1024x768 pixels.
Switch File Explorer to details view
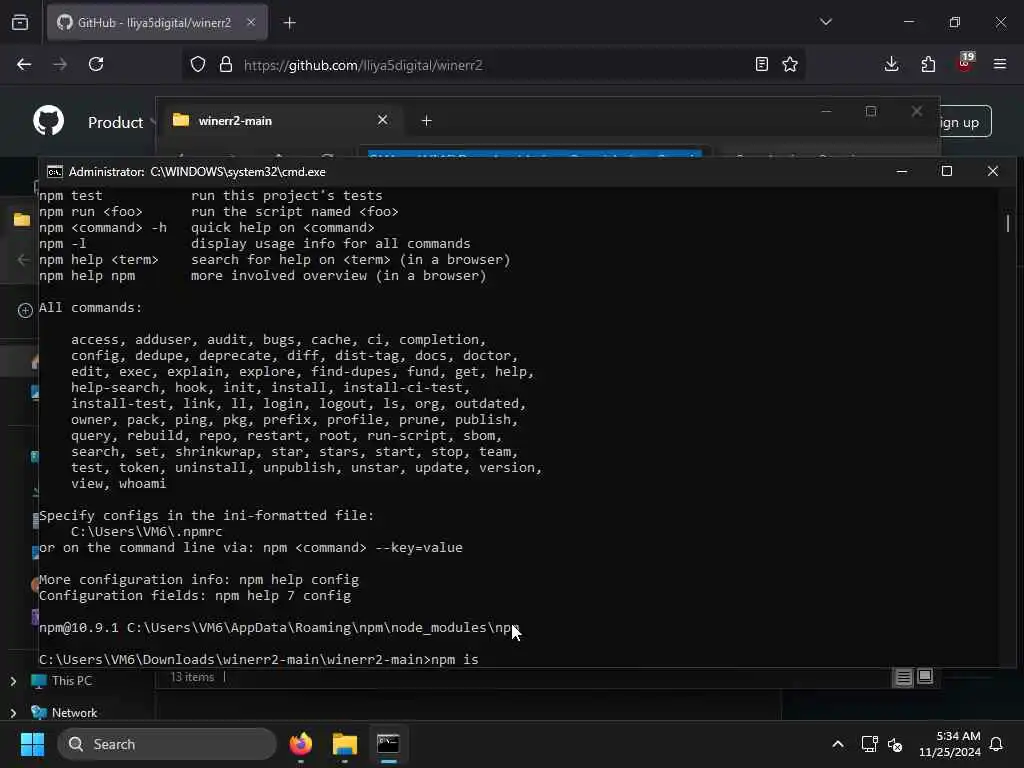904,677
